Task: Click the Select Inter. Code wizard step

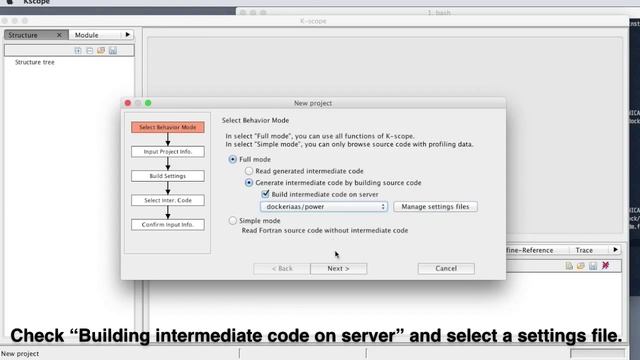Action: (168, 200)
